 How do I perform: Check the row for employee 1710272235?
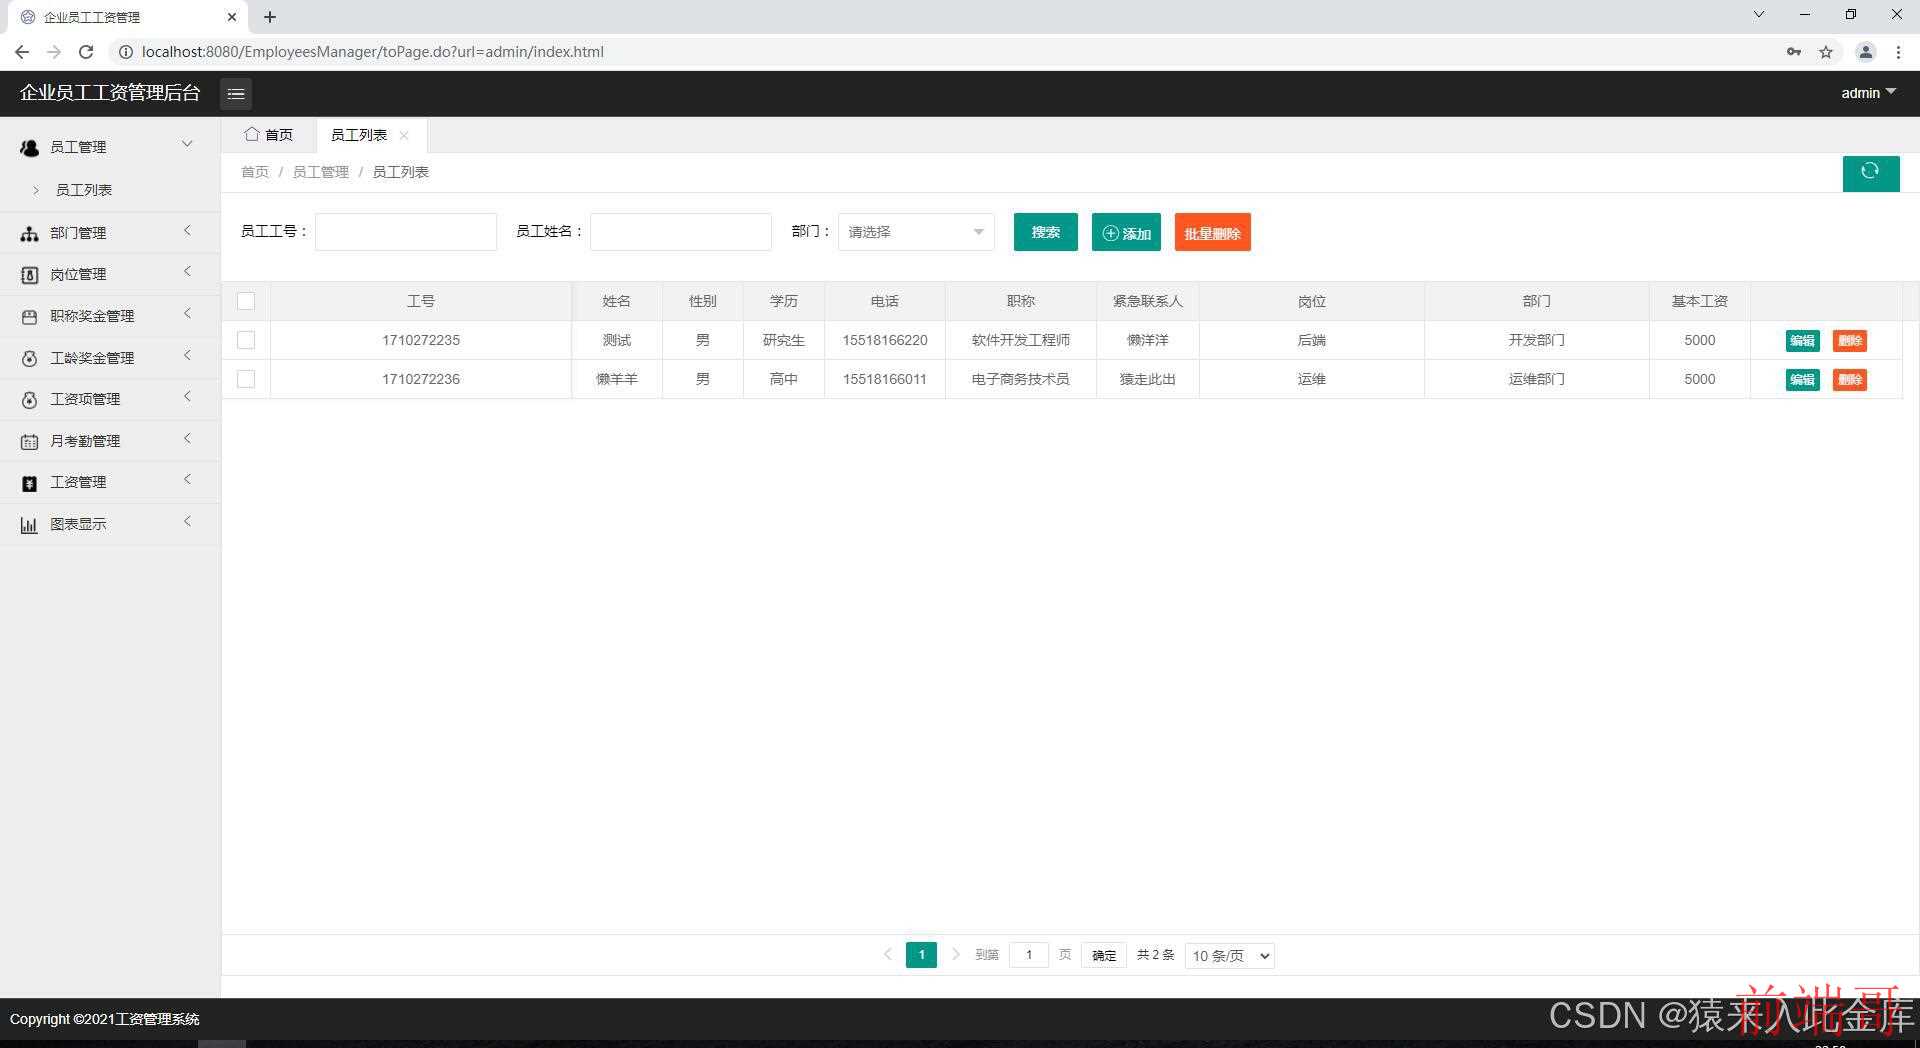click(x=246, y=340)
